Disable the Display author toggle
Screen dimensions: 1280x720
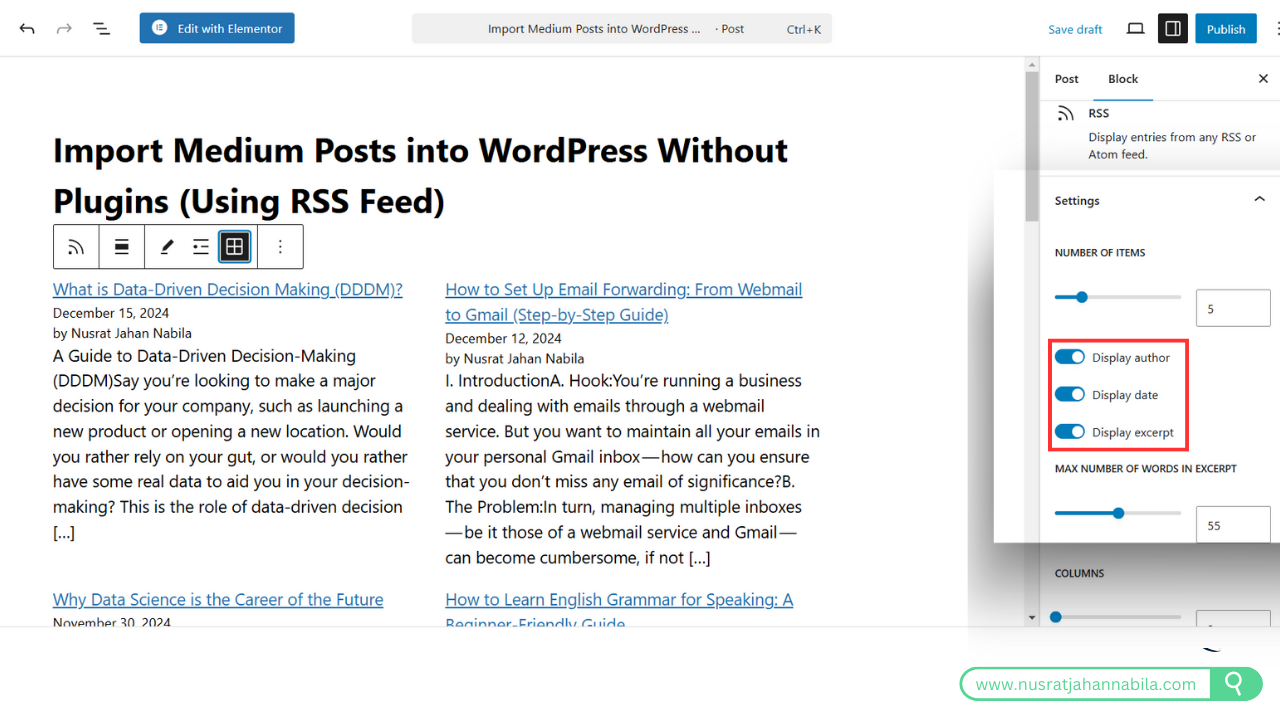[x=1070, y=357]
